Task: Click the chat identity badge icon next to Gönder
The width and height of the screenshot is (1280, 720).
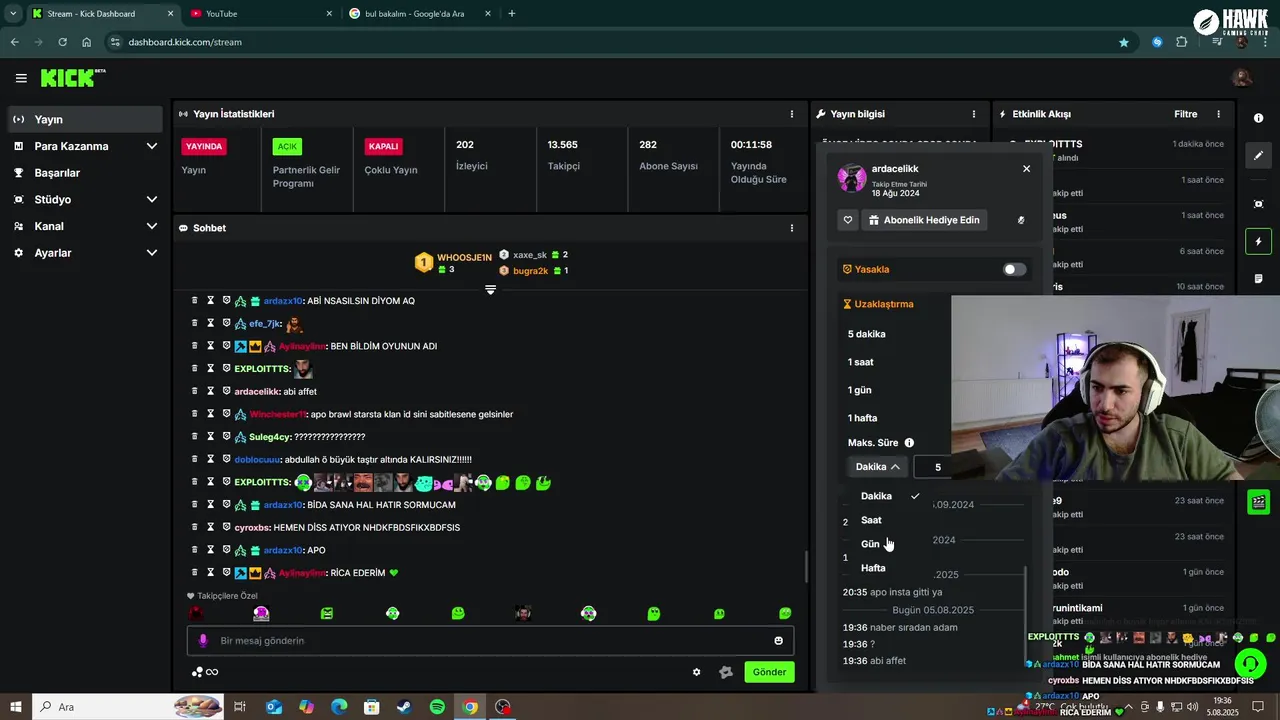Action: [x=726, y=672]
